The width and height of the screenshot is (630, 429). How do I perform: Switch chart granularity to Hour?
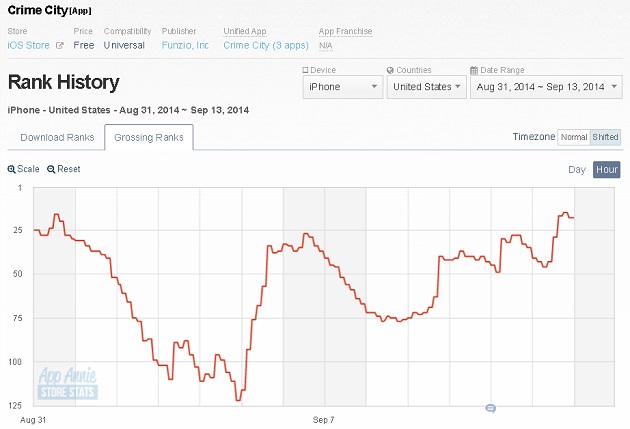607,170
